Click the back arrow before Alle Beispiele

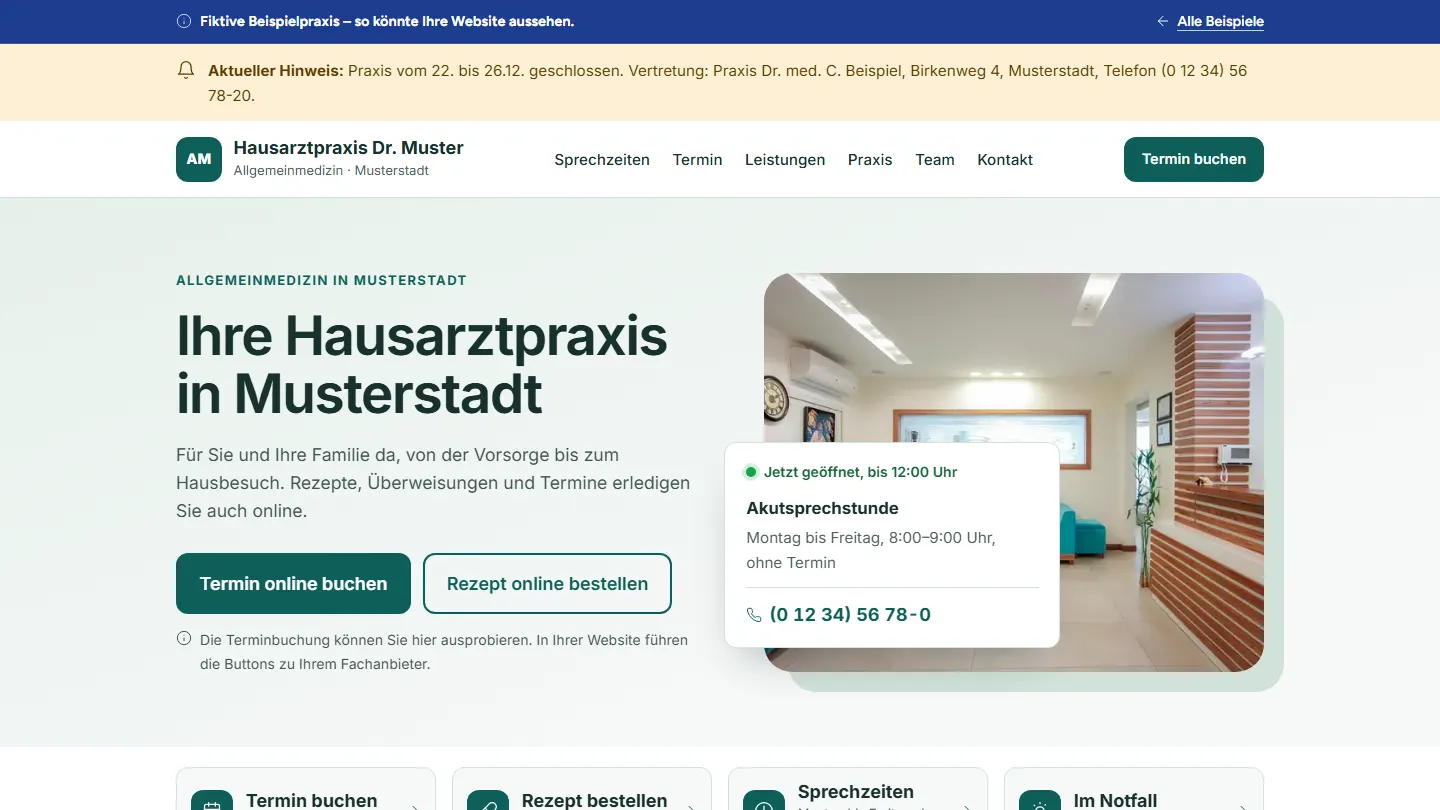pyautogui.click(x=1162, y=21)
